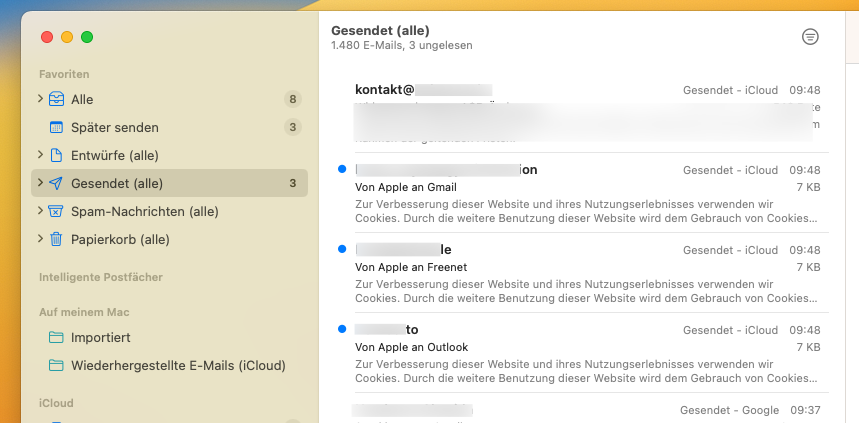Expand the Entwürfe (alle) disclosure arrow

pos(40,155)
